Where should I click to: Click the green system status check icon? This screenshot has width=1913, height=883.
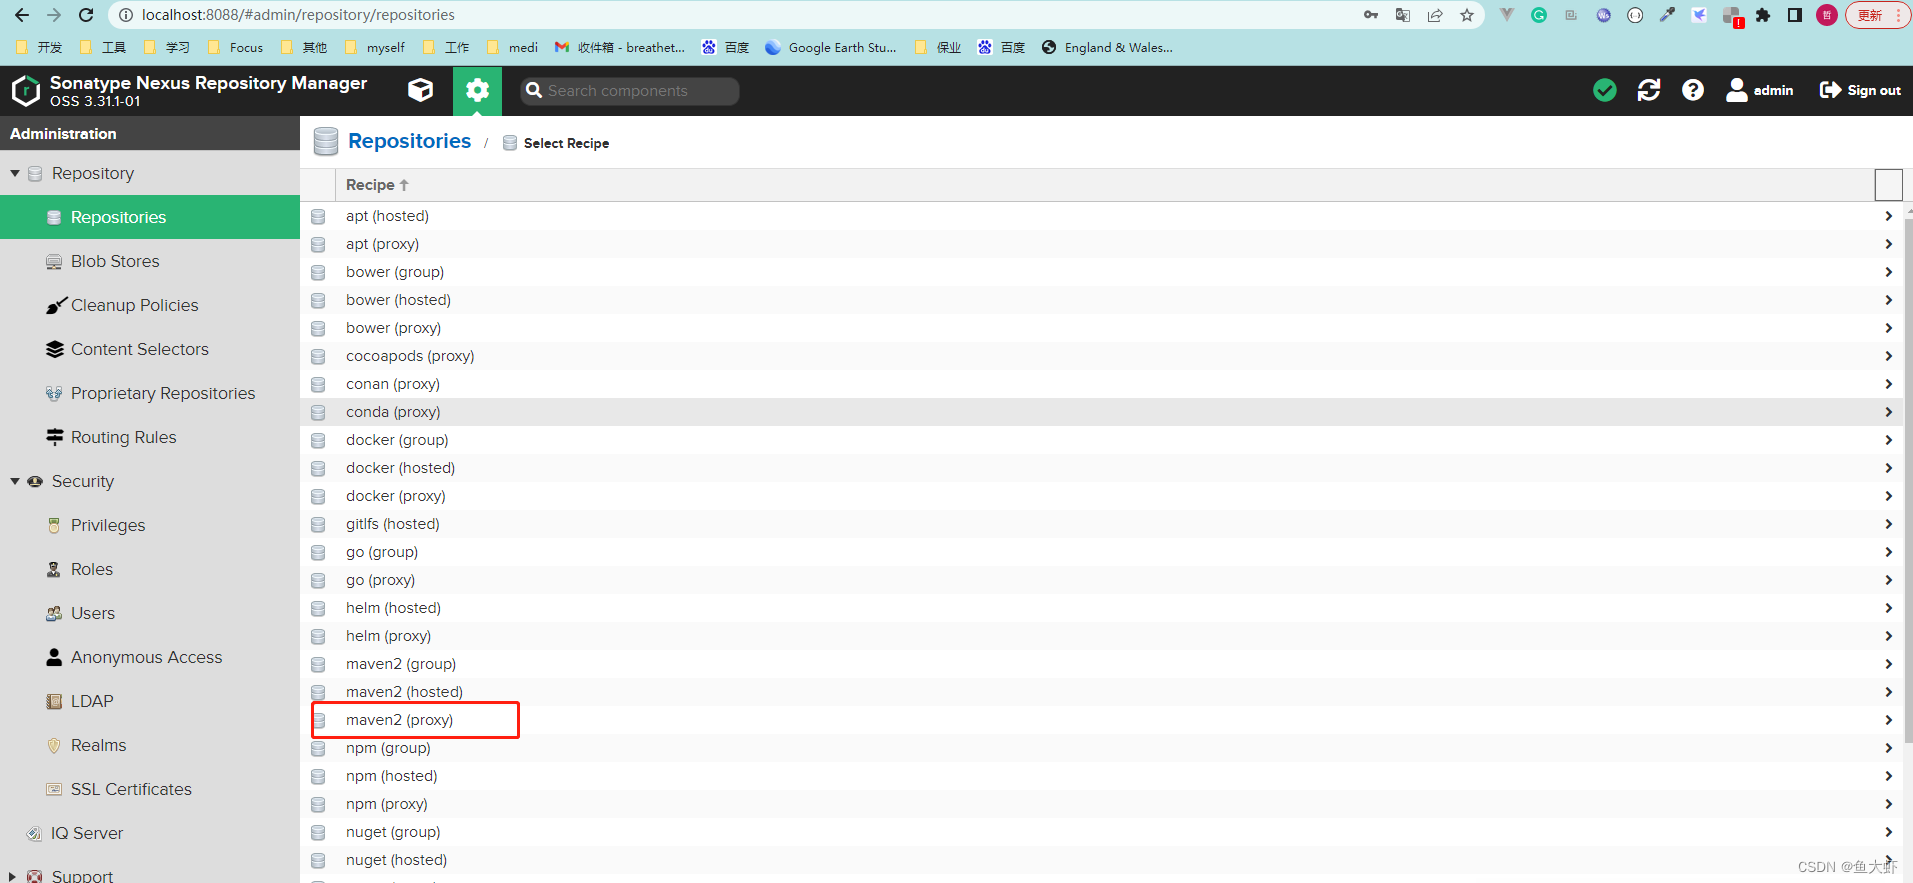1605,91
